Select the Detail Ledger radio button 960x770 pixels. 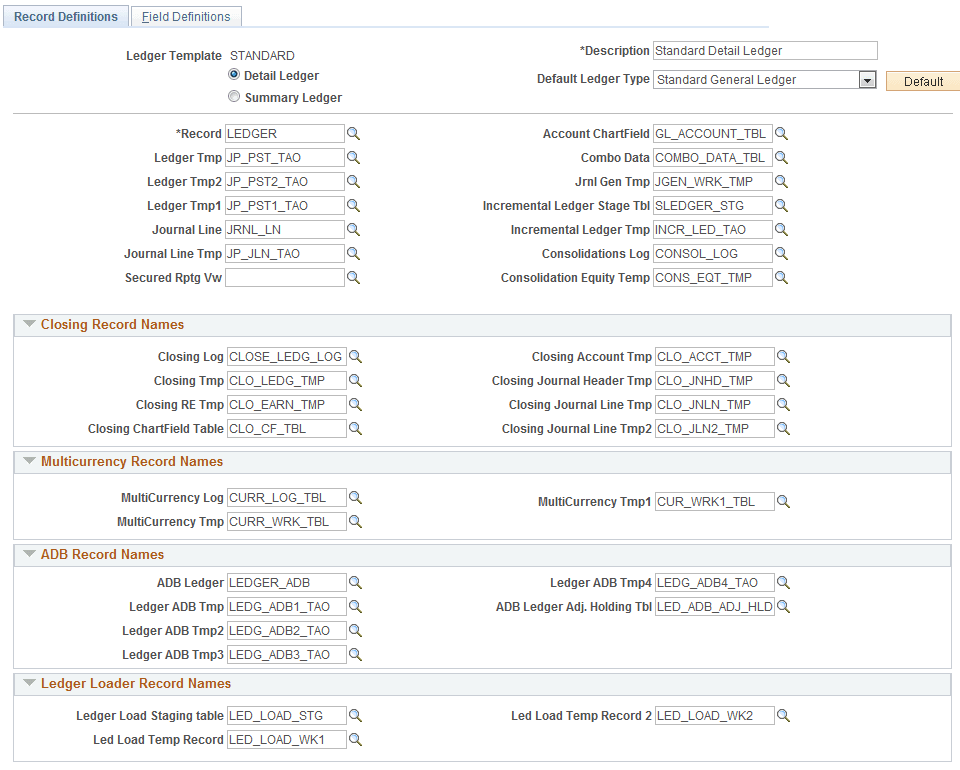[x=233, y=75]
